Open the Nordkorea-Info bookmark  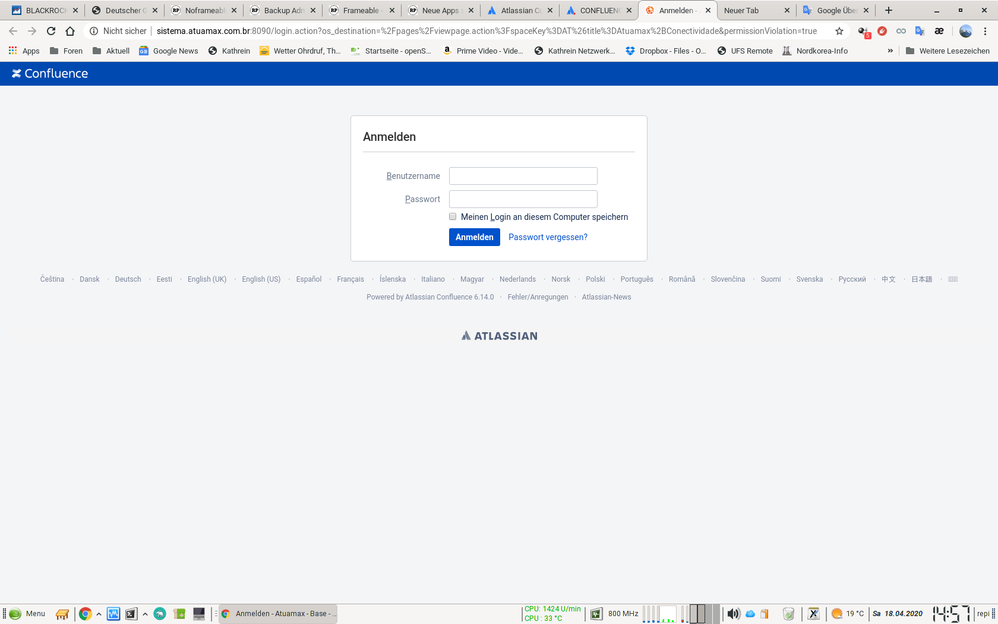tap(815, 51)
